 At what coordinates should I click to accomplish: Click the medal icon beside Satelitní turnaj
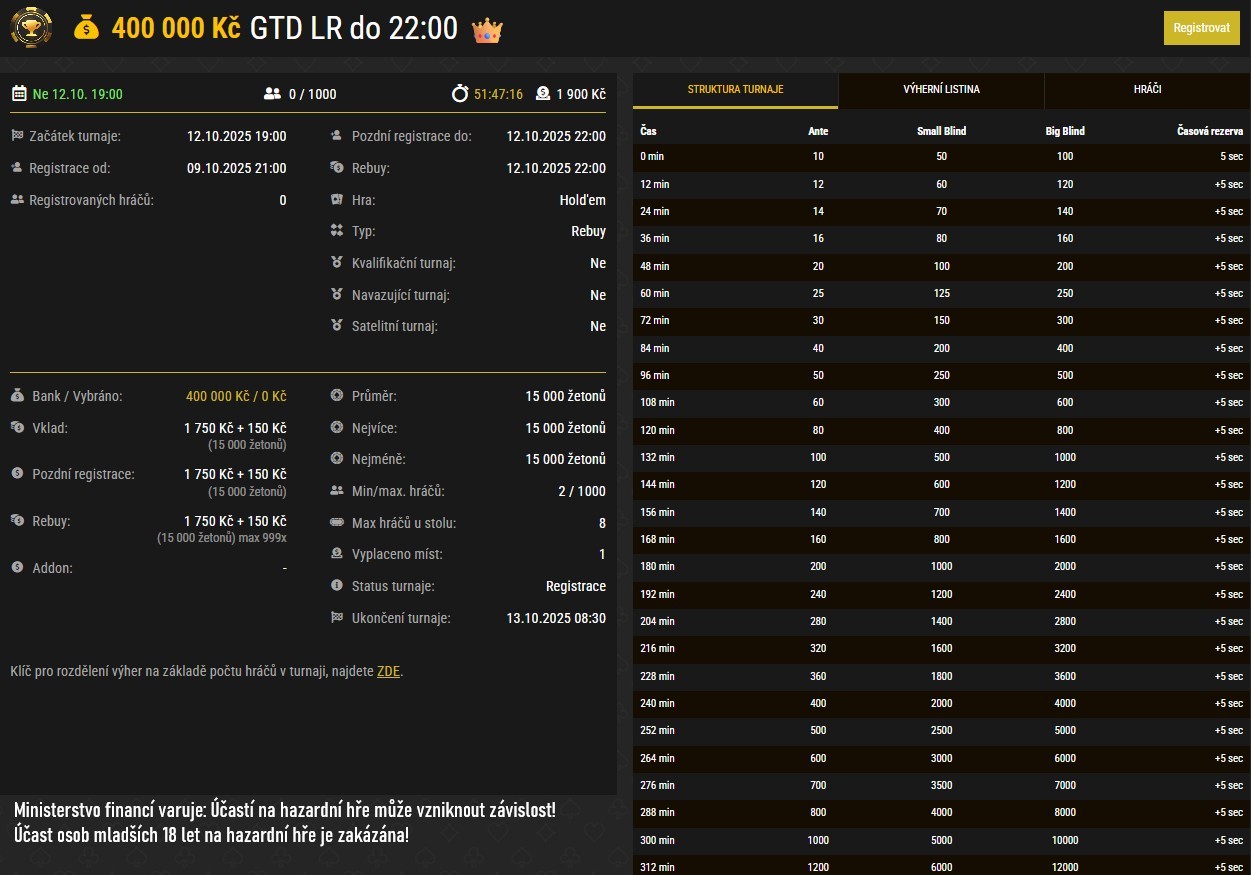[337, 326]
